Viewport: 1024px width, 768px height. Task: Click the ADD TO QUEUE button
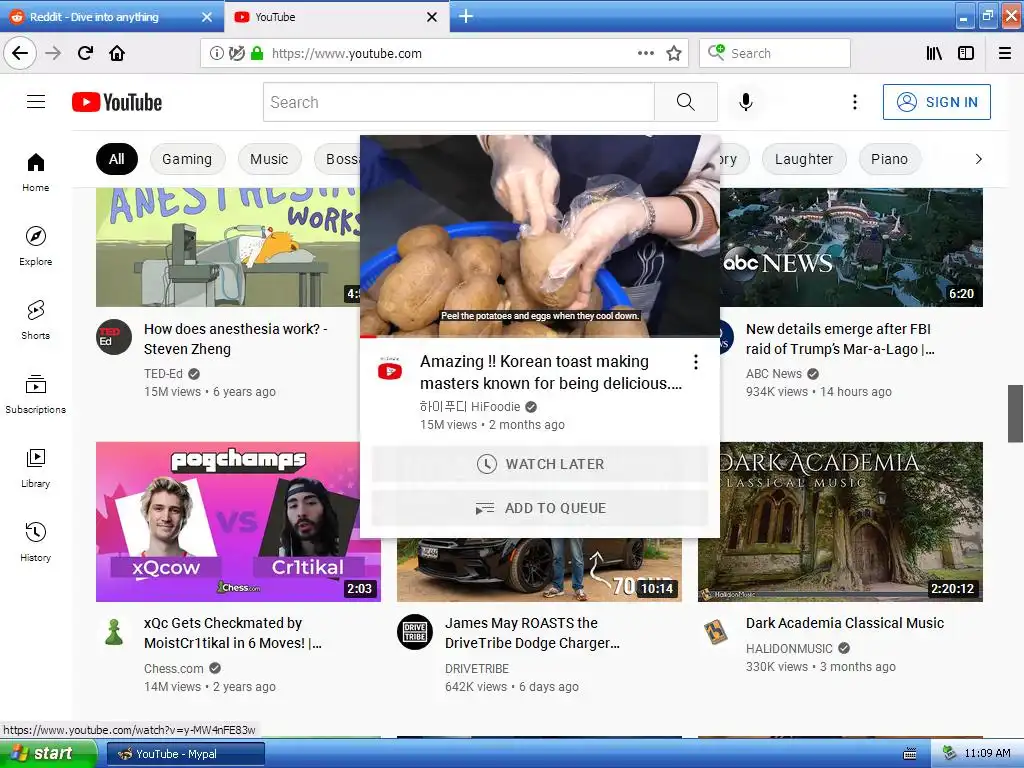tap(540, 508)
